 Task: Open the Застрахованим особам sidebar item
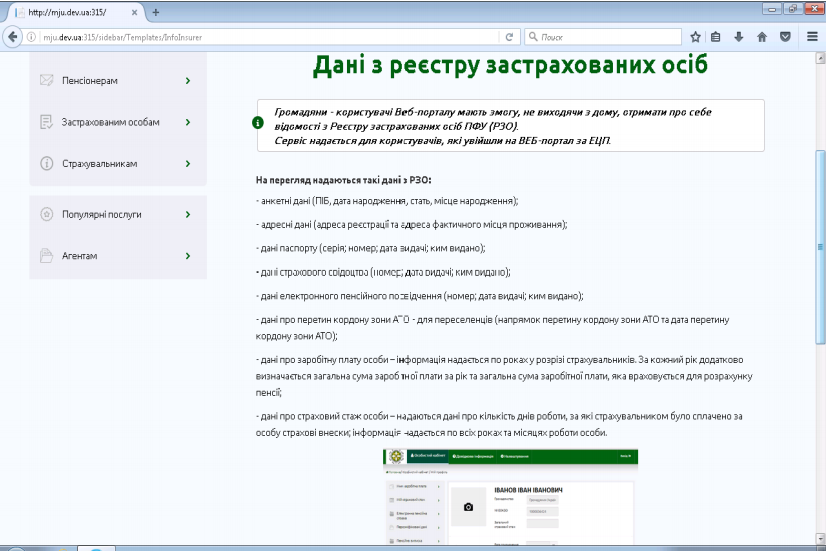click(x=118, y=122)
